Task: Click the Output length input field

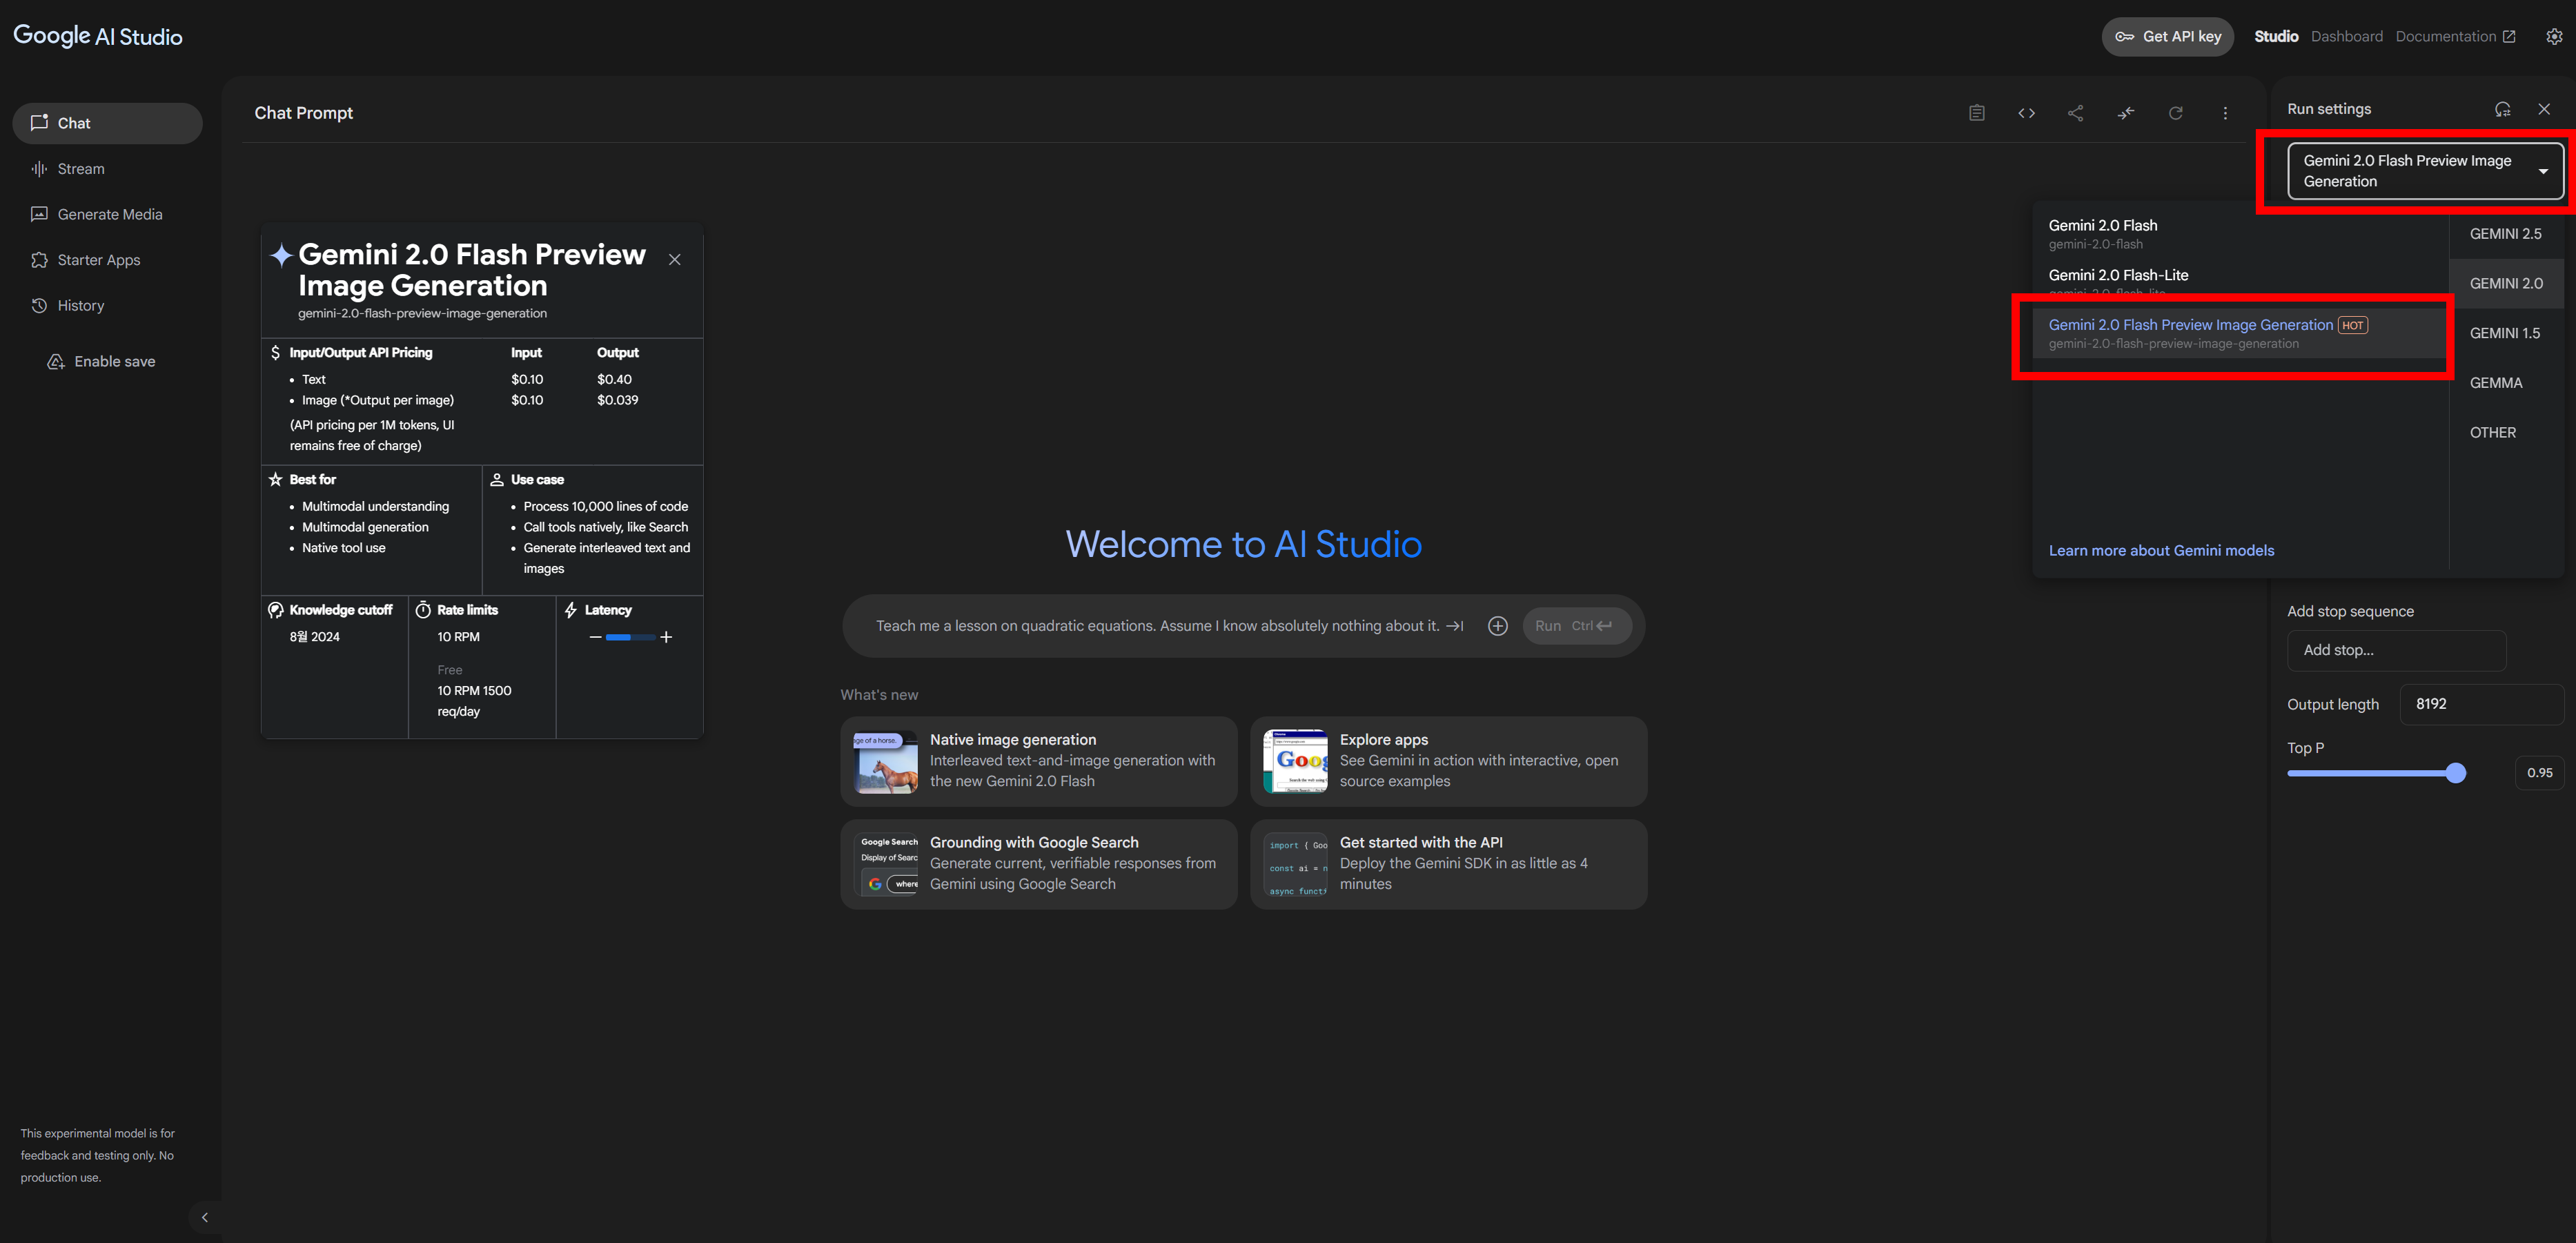Action: click(2480, 704)
